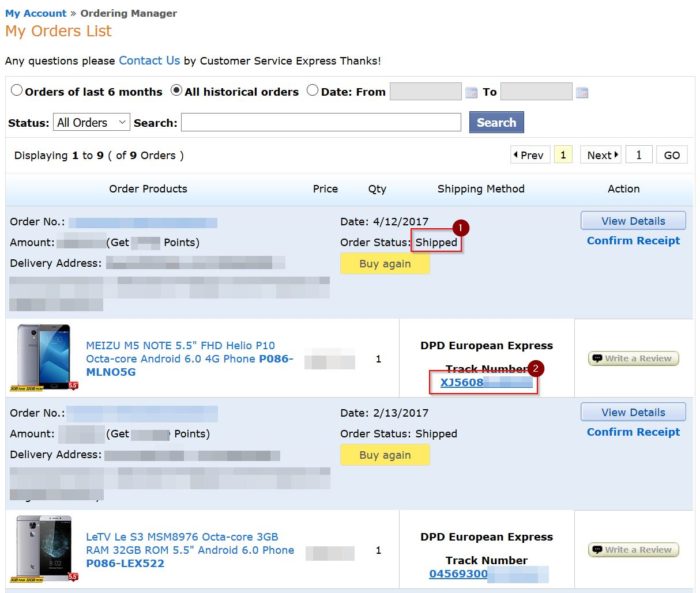The width and height of the screenshot is (700, 593).
Task: Click the speech bubble on second Write a Review
Action: (x=597, y=549)
